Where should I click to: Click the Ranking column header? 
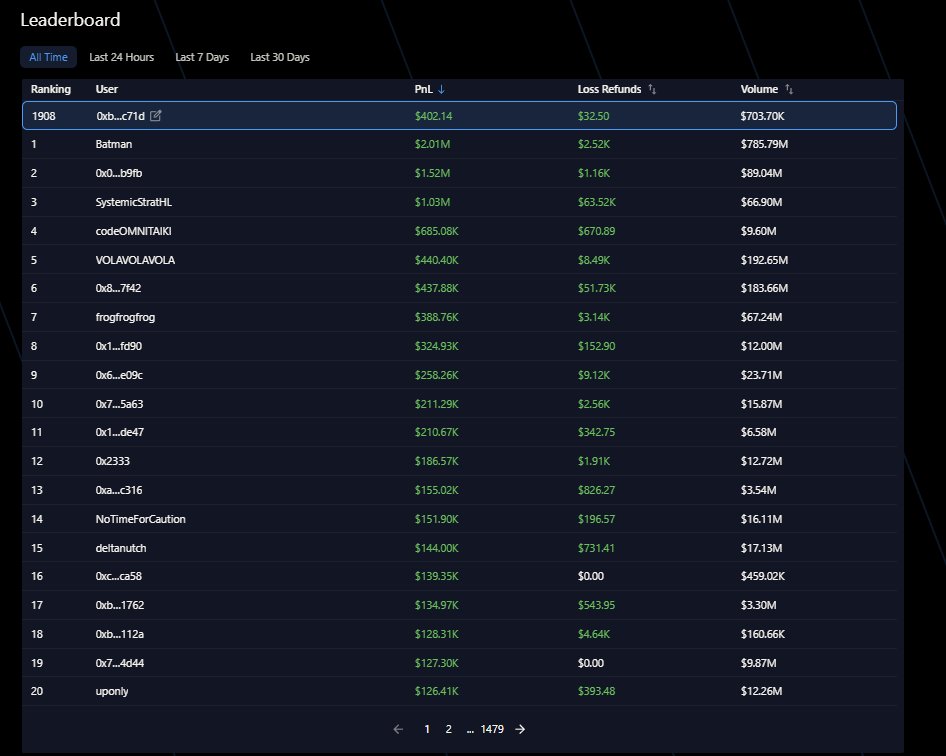(x=51, y=89)
